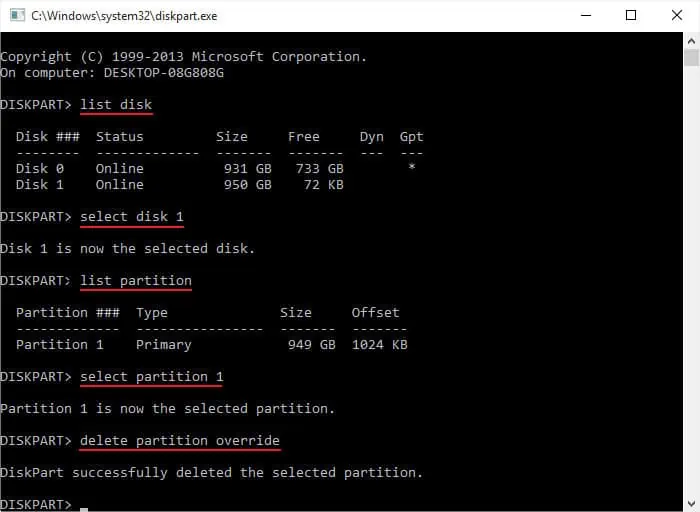Screen dimensions: 700x512
Task: Click the "Free" column header in disk list
Action: (x=304, y=136)
